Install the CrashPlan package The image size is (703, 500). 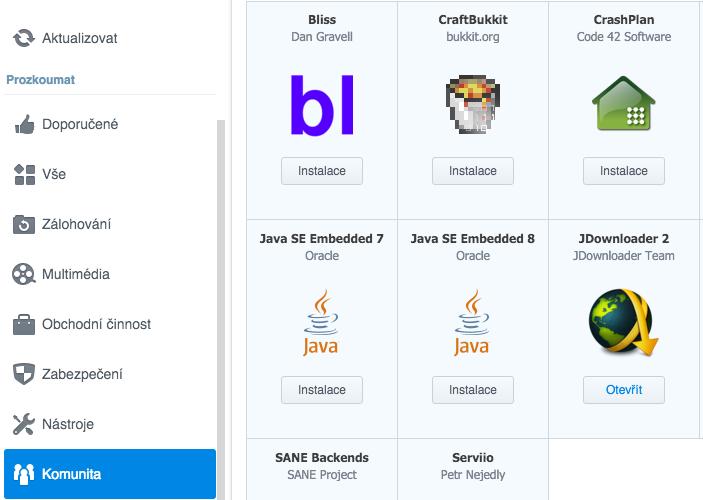click(624, 171)
